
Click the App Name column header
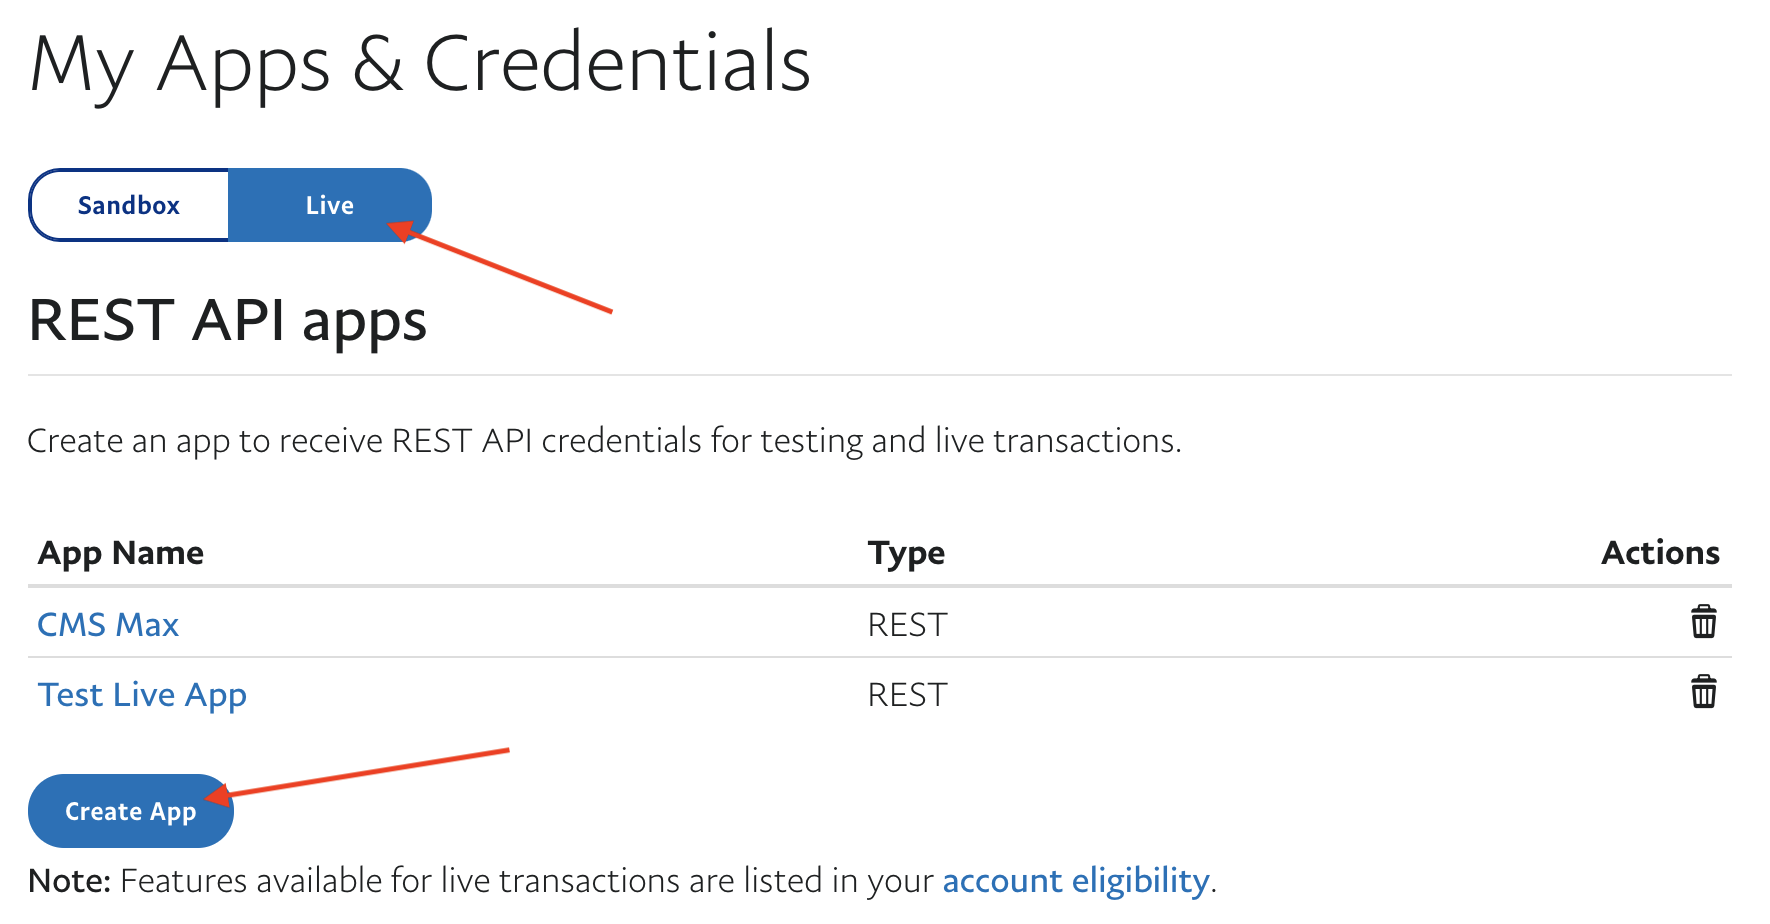point(121,553)
